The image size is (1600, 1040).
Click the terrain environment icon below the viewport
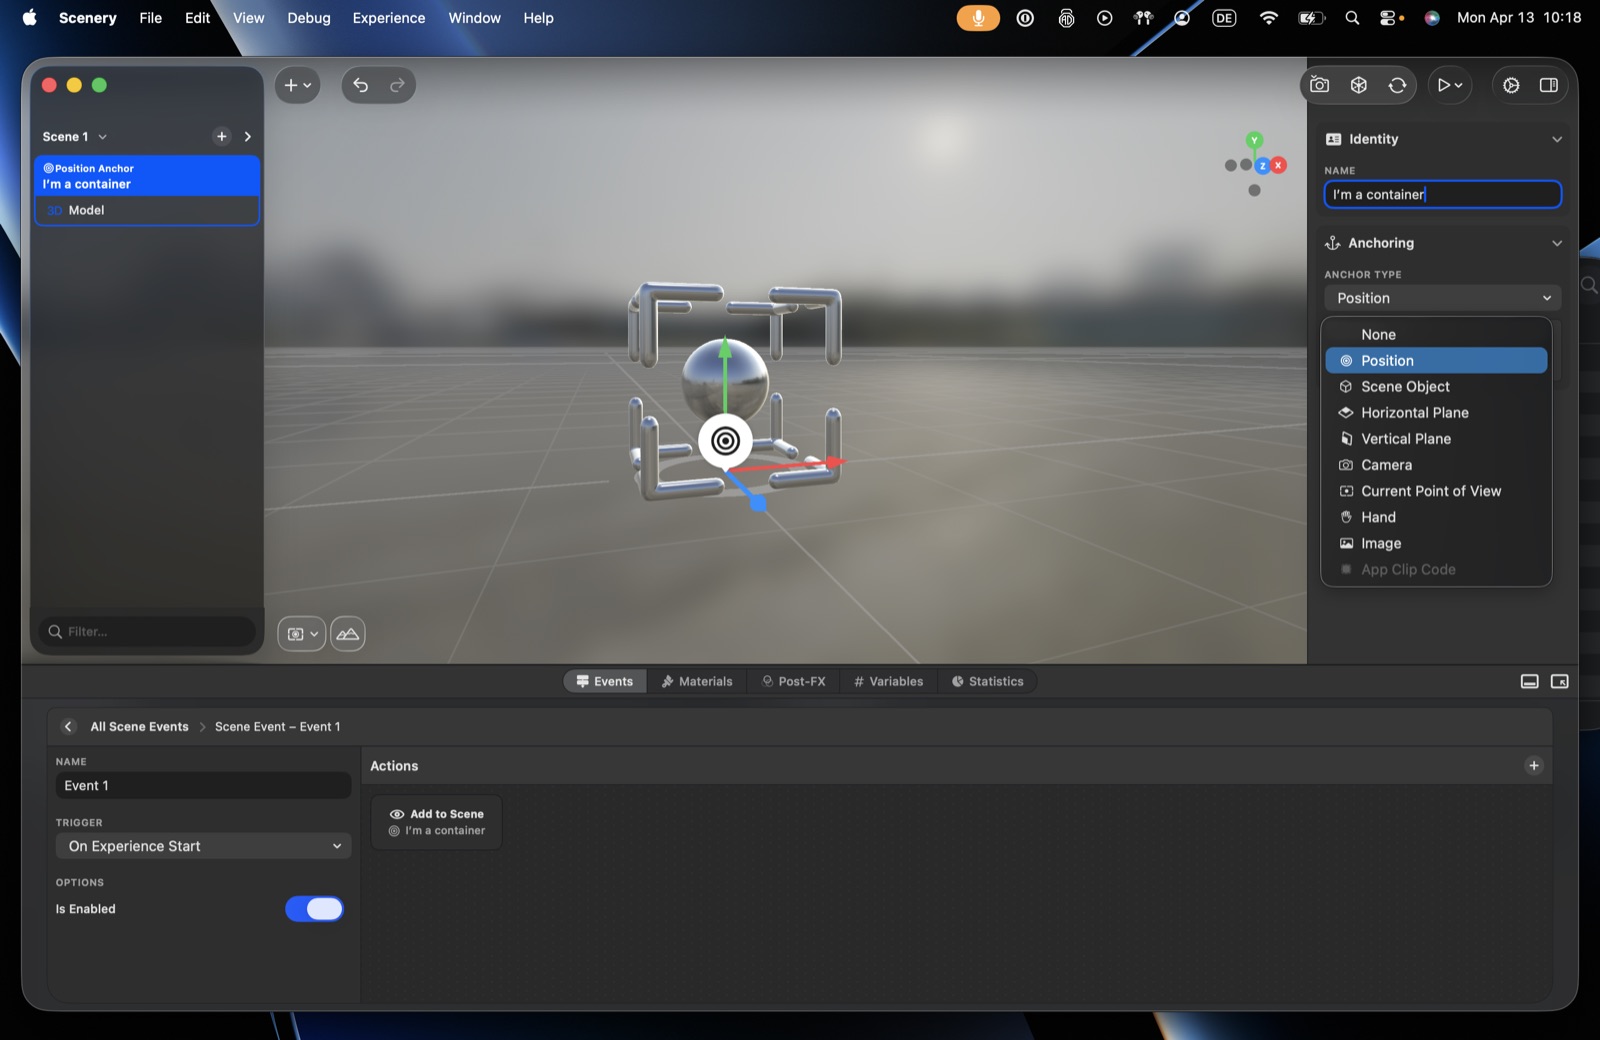[348, 633]
